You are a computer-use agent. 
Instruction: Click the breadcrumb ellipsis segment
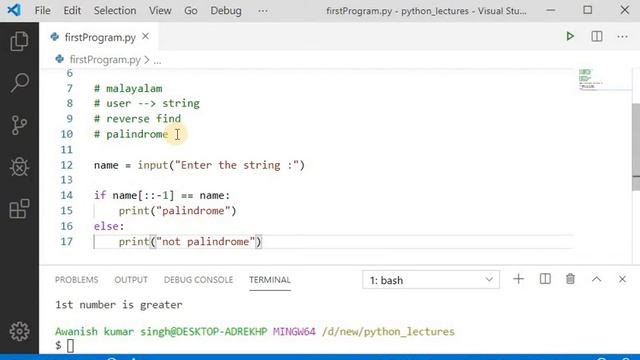click(158, 60)
